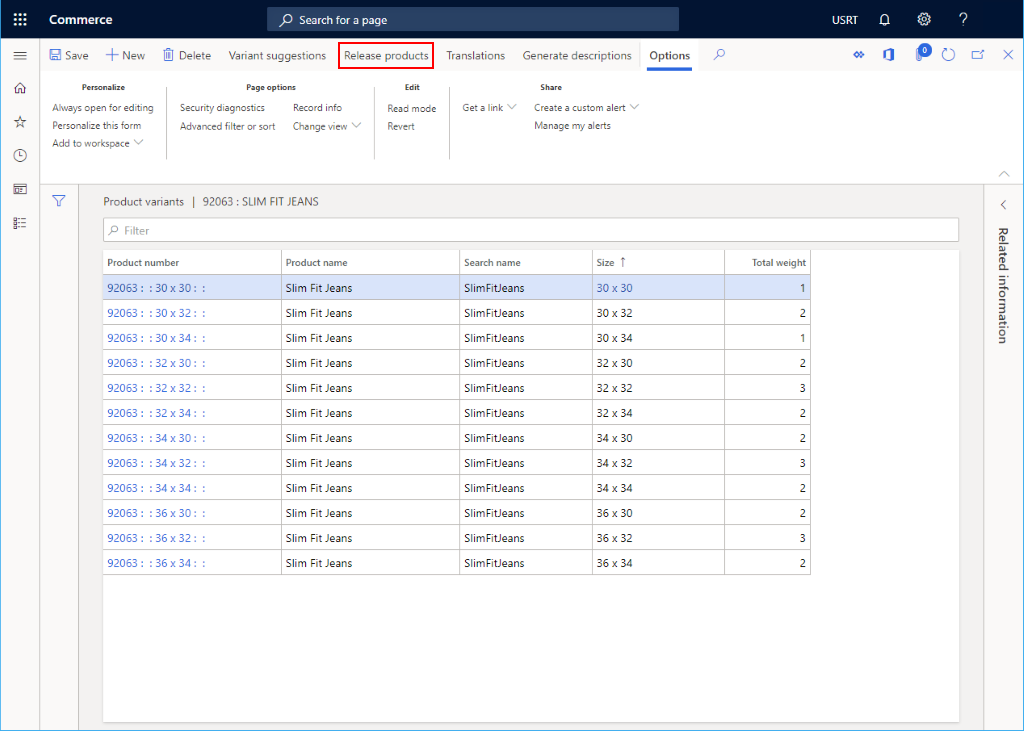Open Favorites from the left sidebar
Screen dimensions: 1024x731
click(x=20, y=121)
